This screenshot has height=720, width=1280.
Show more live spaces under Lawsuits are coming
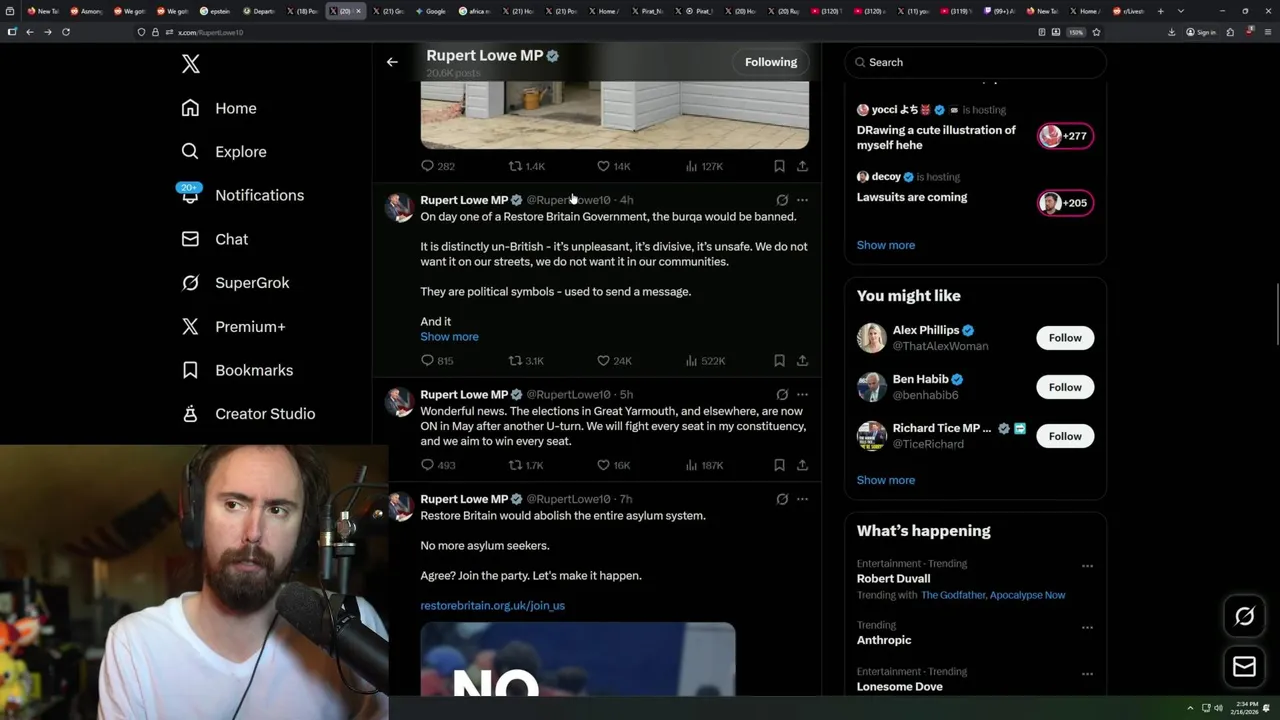pyautogui.click(x=885, y=245)
